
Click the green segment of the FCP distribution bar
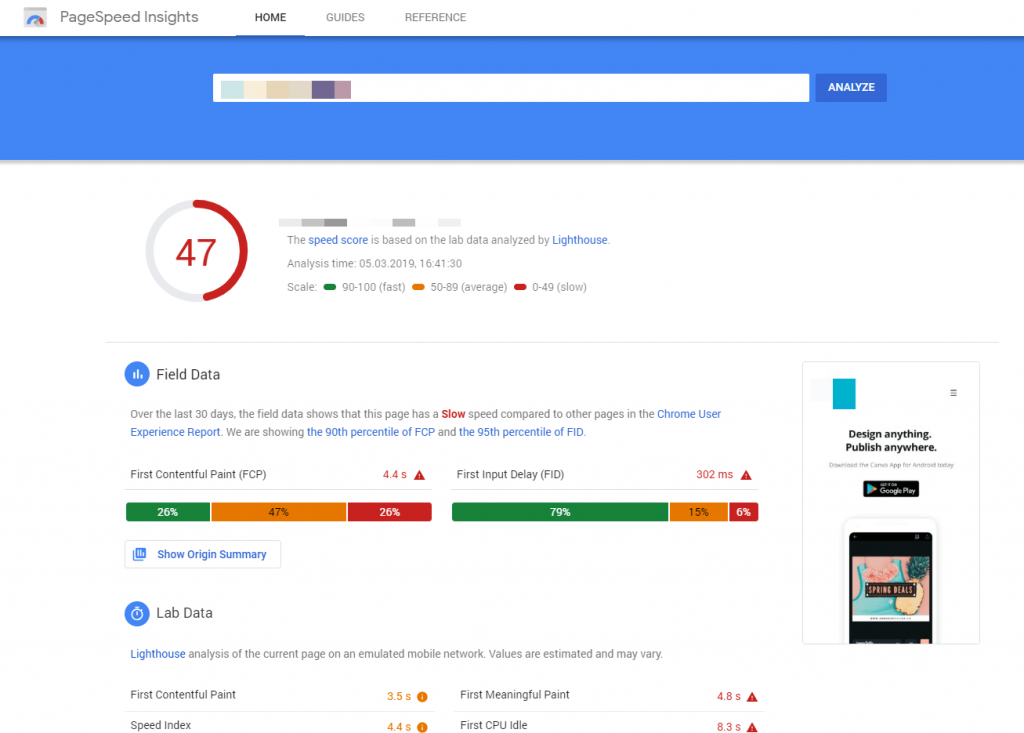[x=167, y=511]
